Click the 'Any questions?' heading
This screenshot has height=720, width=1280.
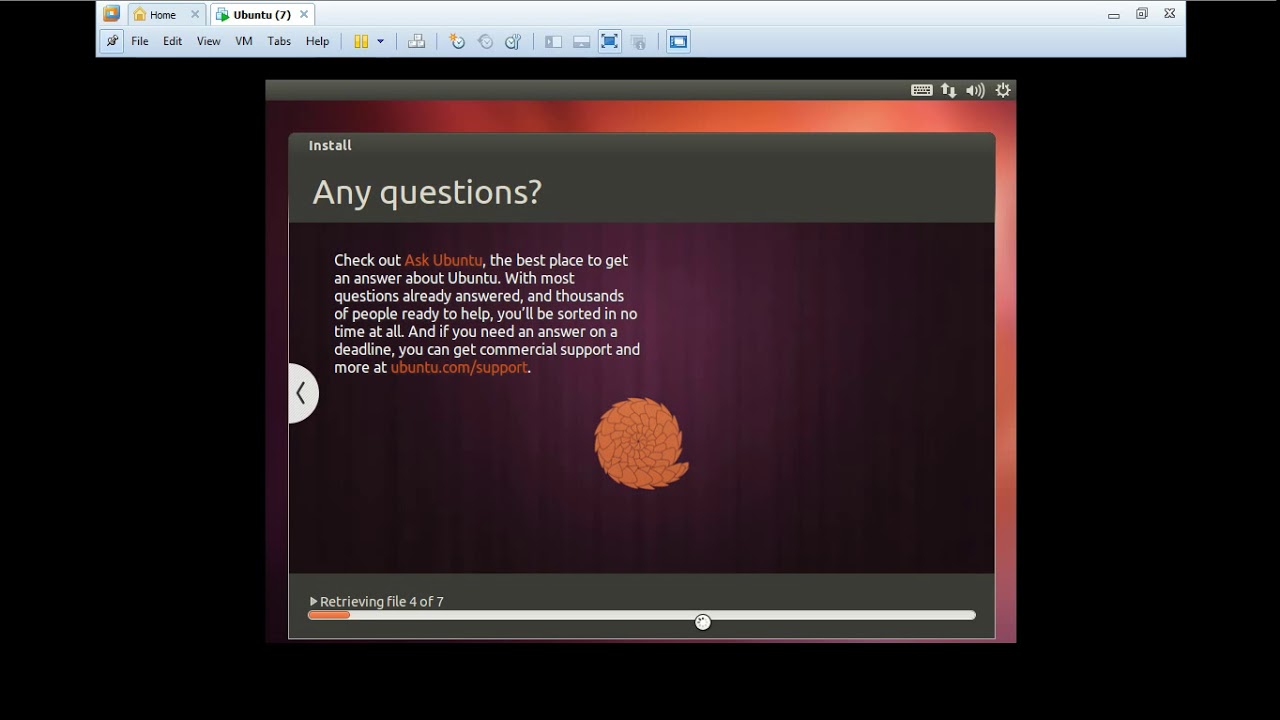[427, 192]
